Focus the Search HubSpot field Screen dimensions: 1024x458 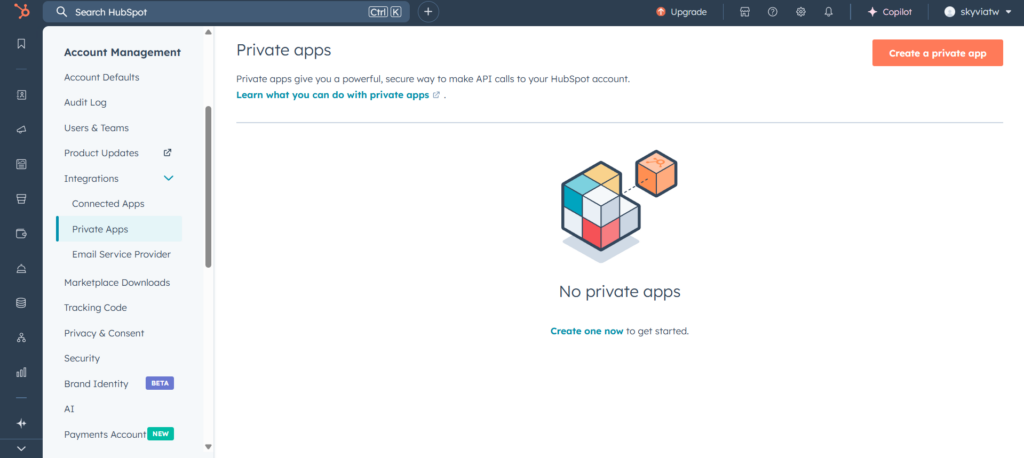[226, 12]
